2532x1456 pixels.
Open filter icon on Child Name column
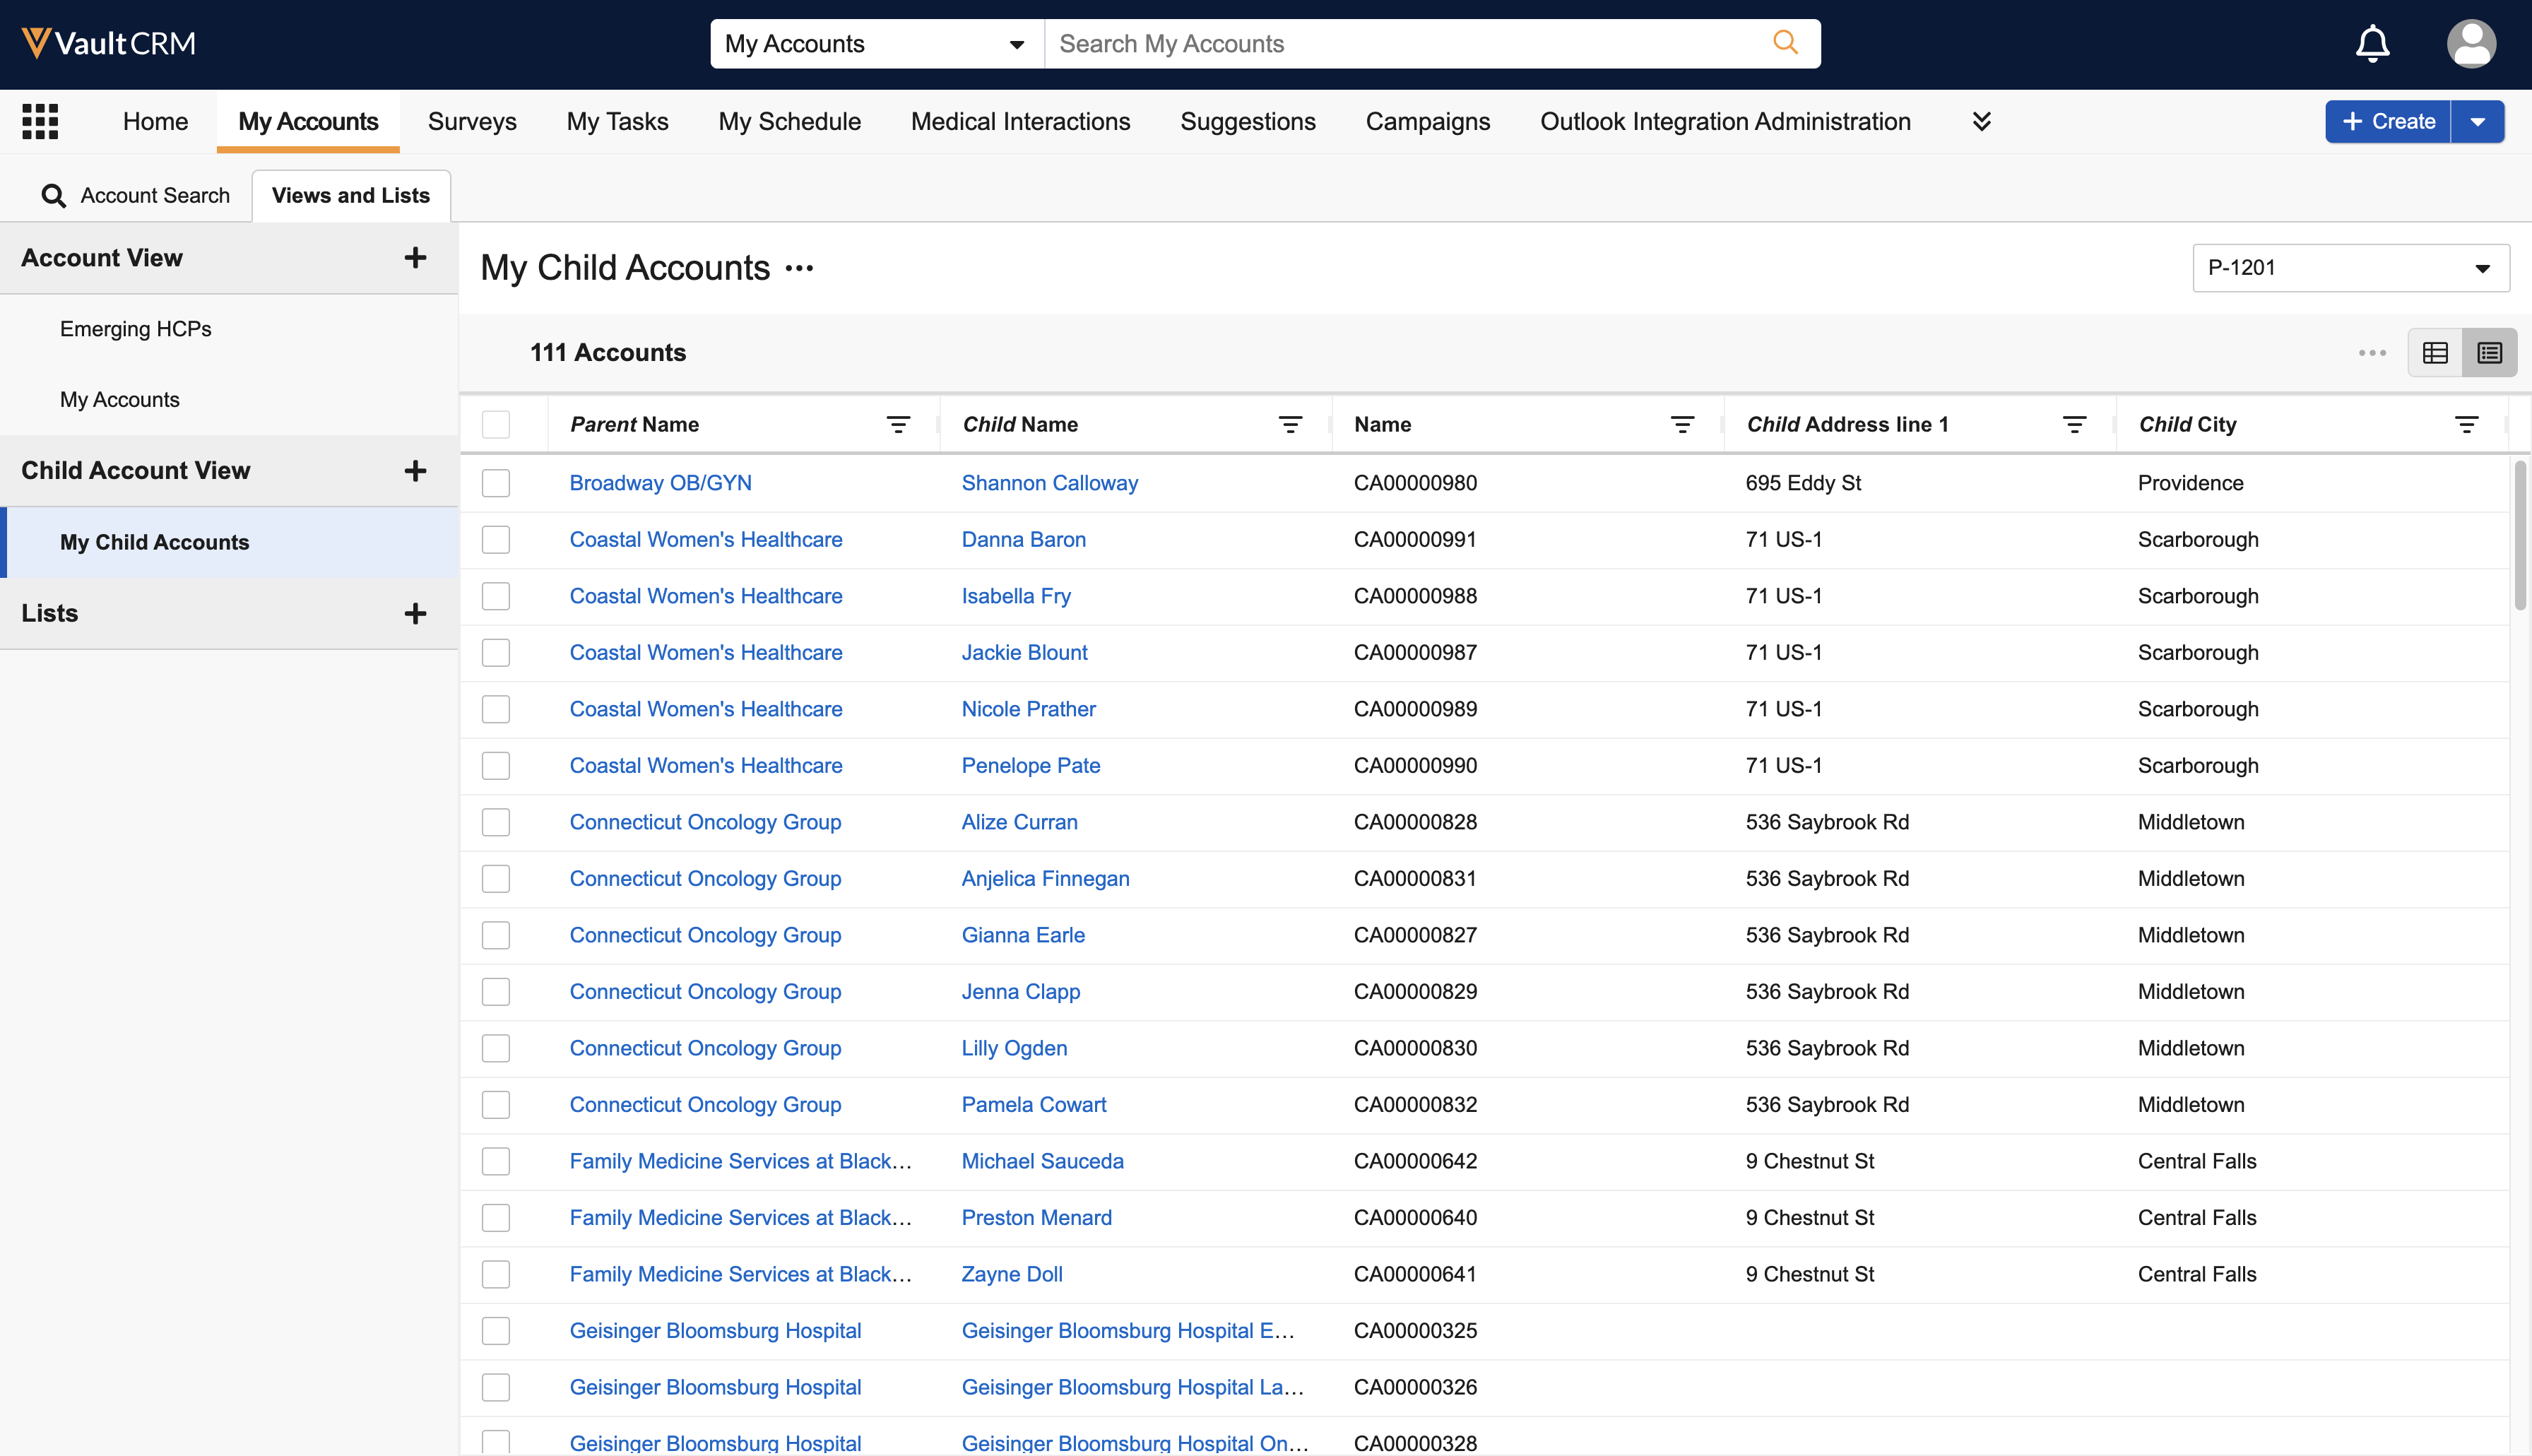[1290, 425]
